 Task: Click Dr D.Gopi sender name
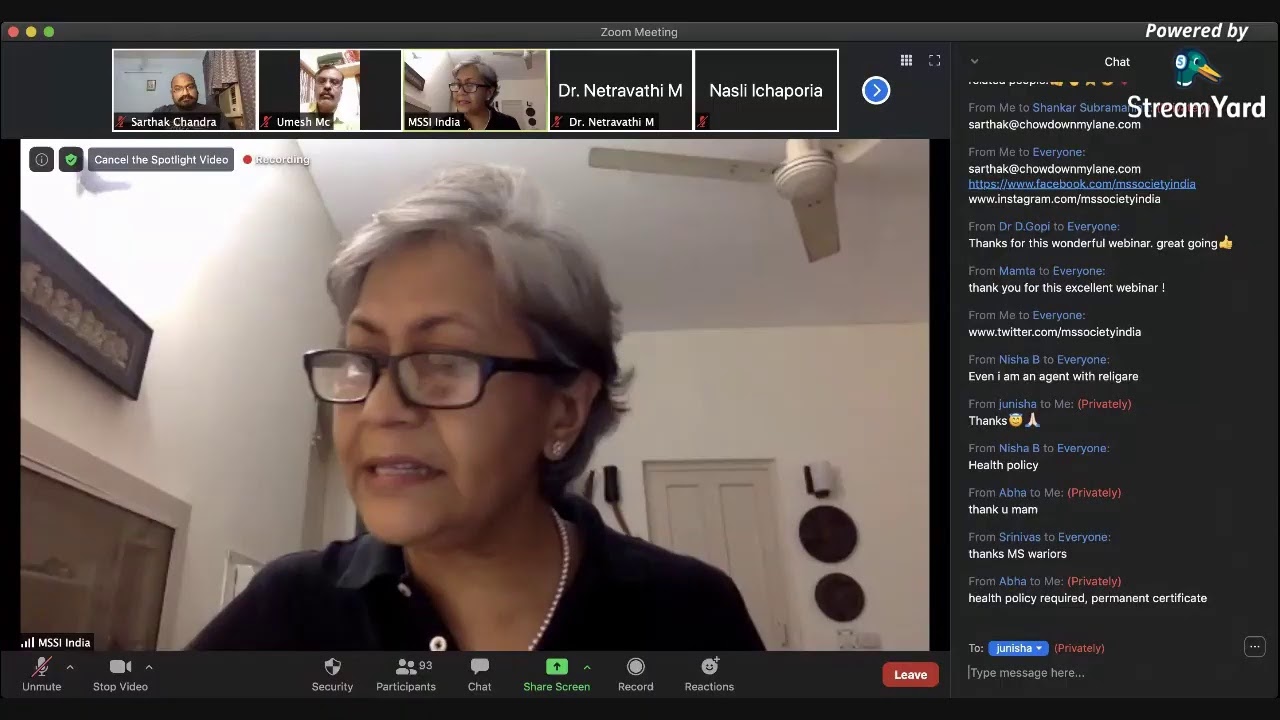pyautogui.click(x=1024, y=227)
